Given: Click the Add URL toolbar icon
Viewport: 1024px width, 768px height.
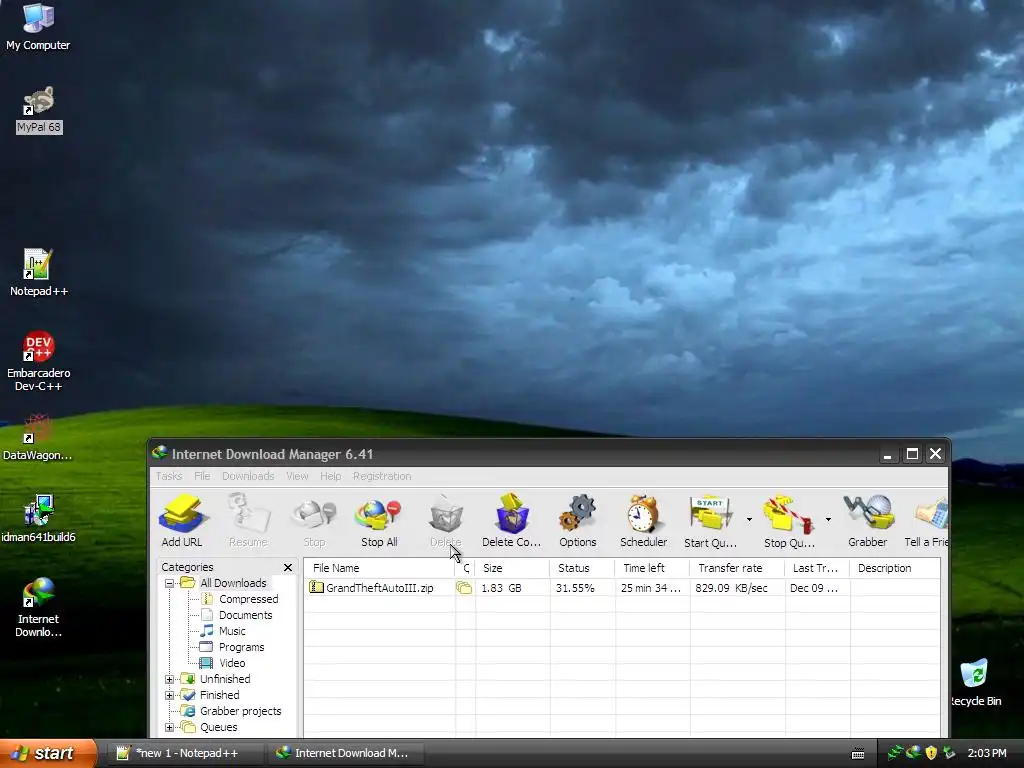Looking at the screenshot, I should point(182,520).
